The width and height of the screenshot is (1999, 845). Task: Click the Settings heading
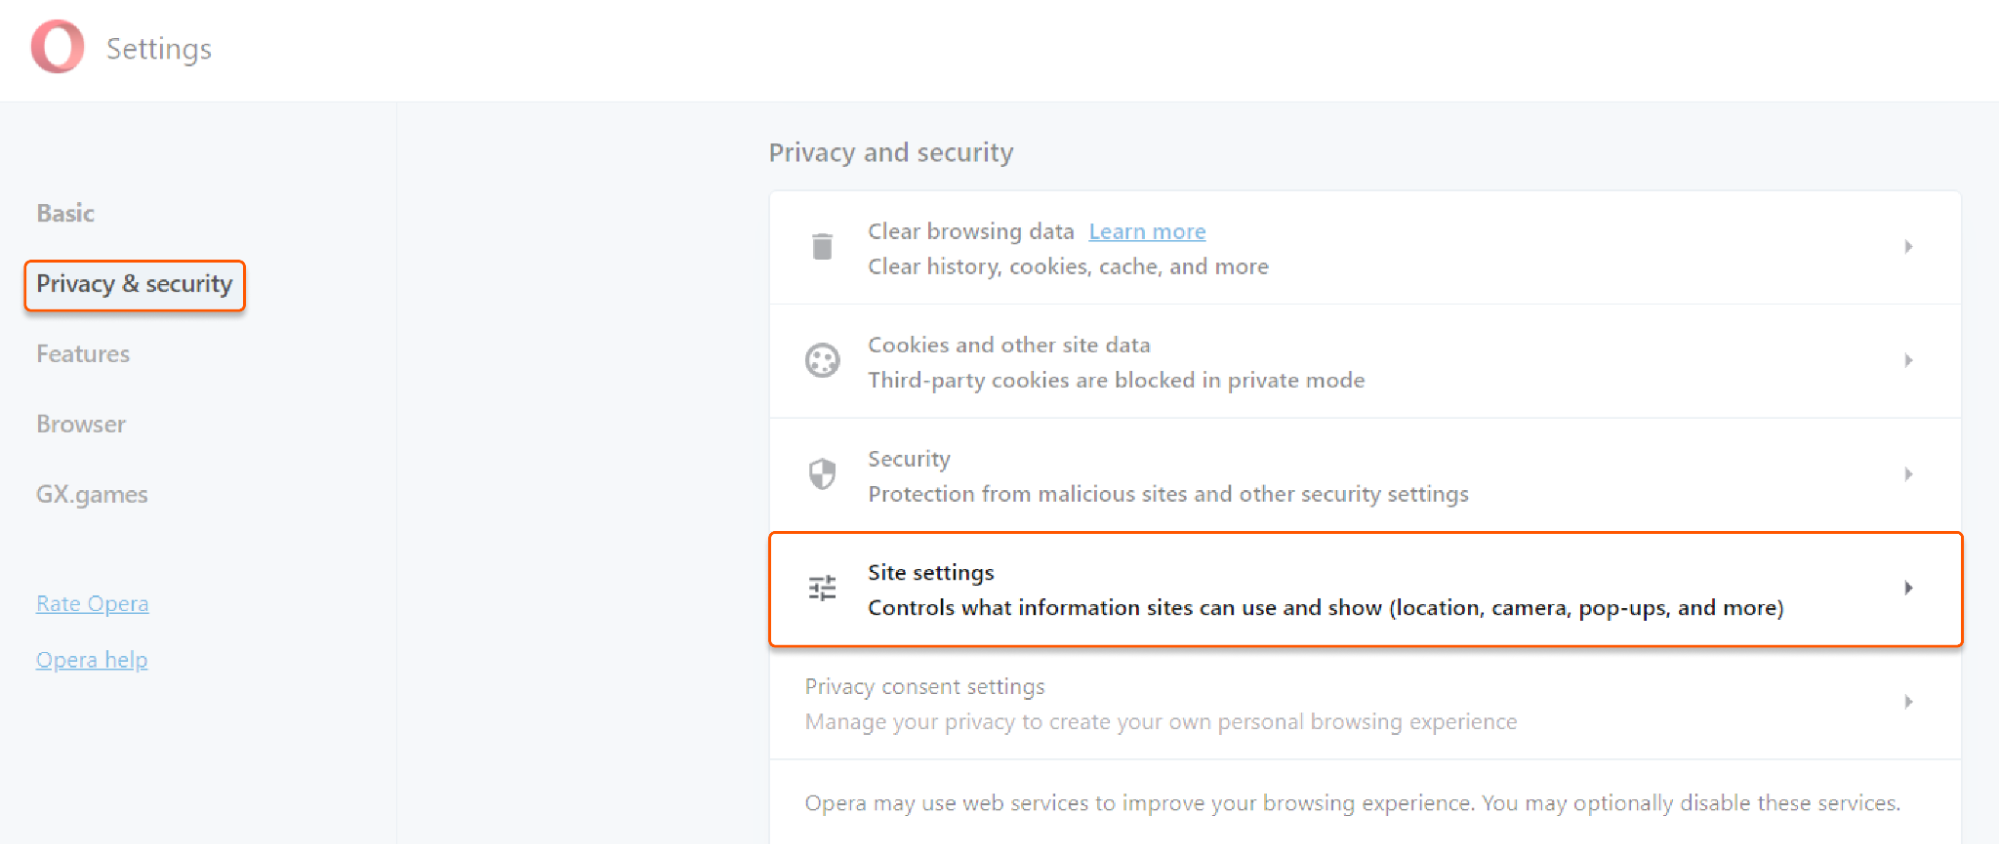(x=159, y=48)
